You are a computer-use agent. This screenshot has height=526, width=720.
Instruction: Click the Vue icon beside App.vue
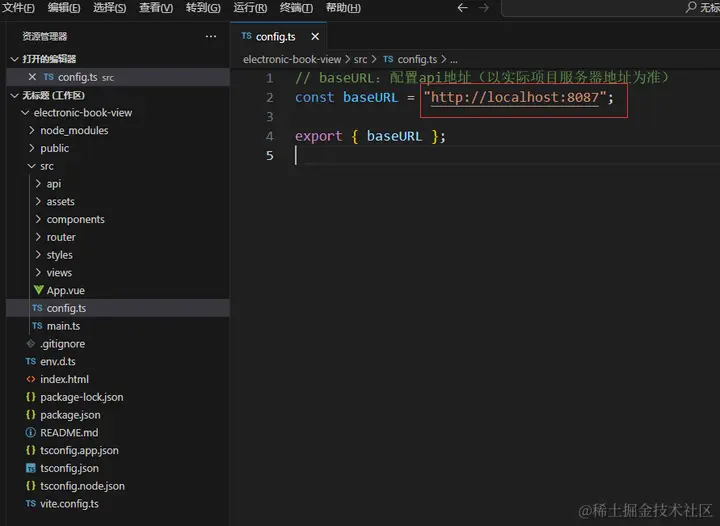[39, 290]
